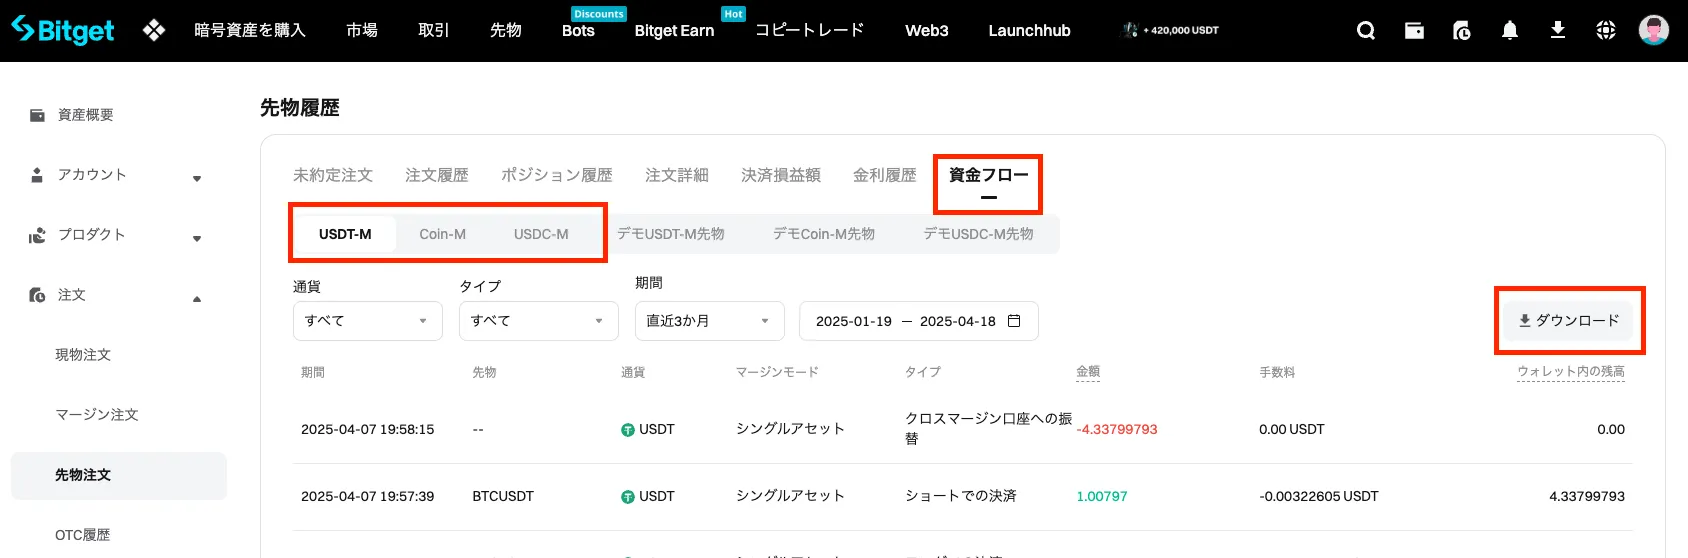This screenshot has width=1688, height=558.
Task: Open the wallet icon in the header
Action: pos(1414,30)
